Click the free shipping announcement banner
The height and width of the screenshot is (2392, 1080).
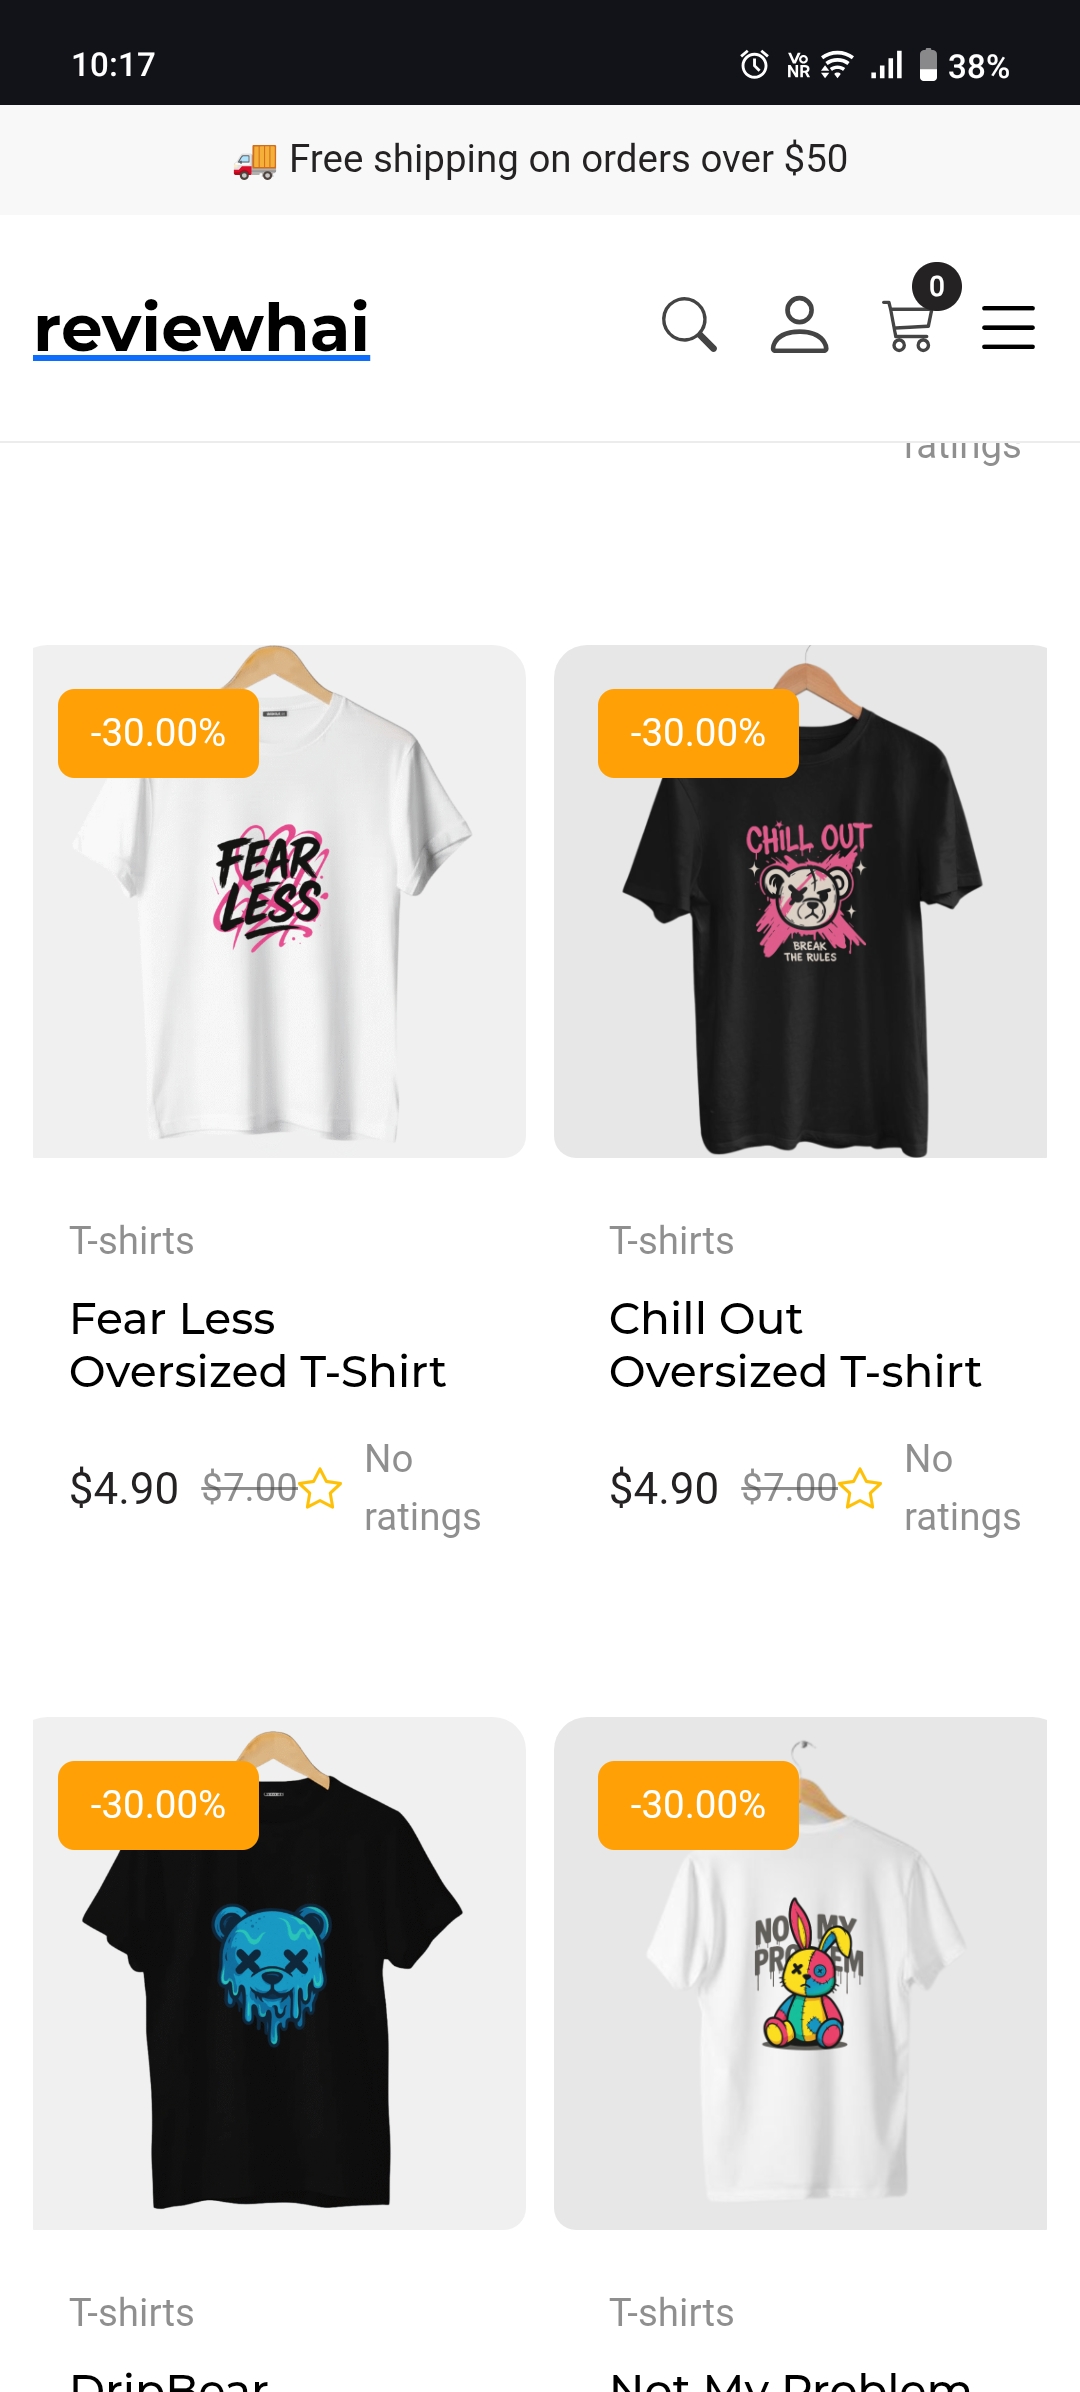(540, 158)
